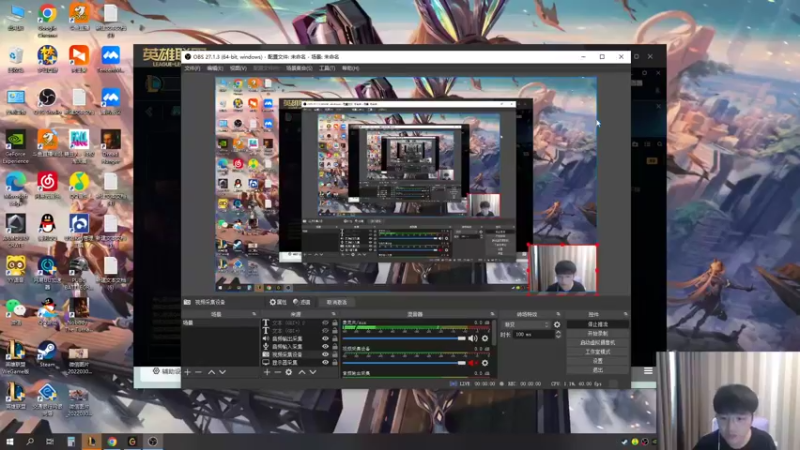Add a new source with plus icon

pyautogui.click(x=267, y=372)
